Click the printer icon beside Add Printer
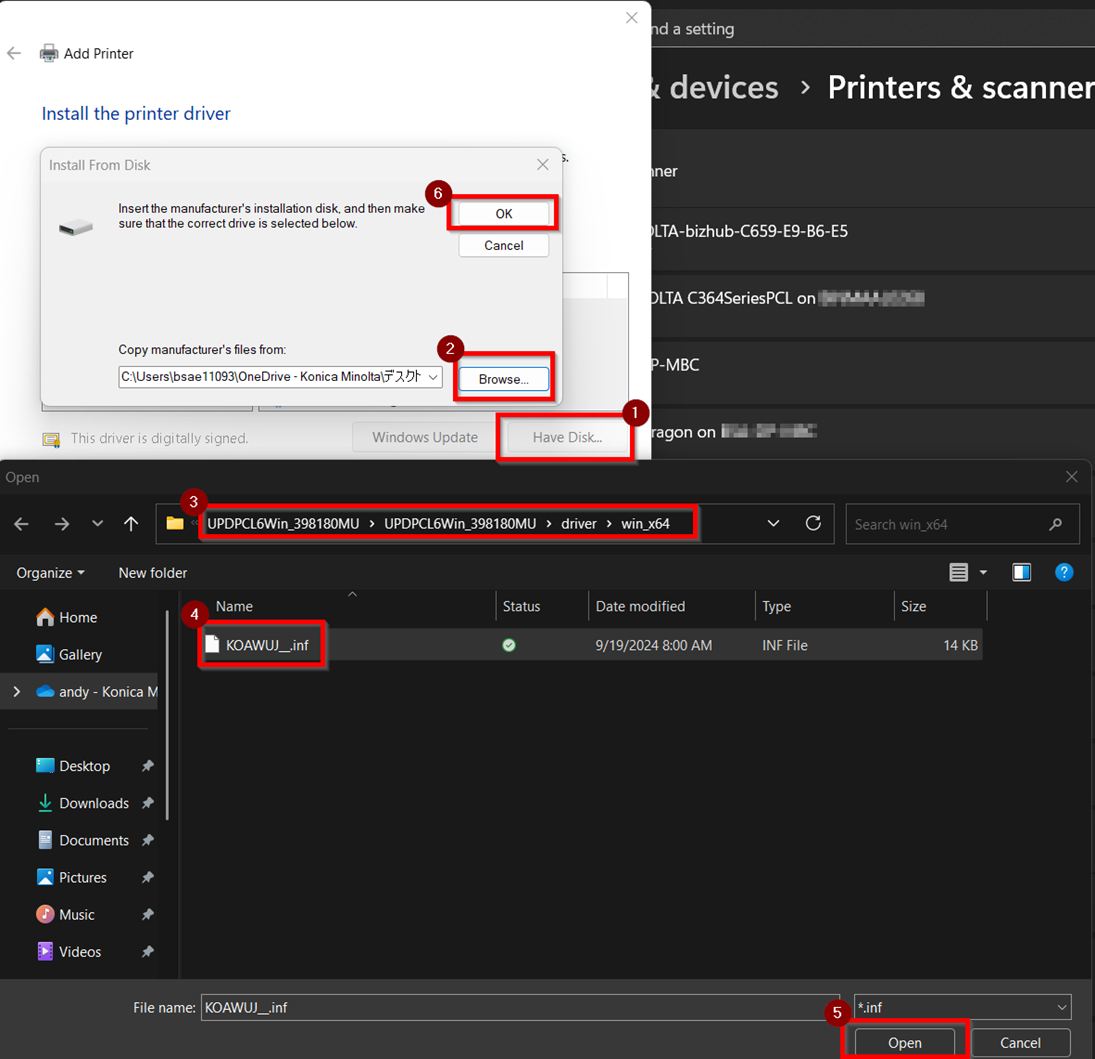The width and height of the screenshot is (1095, 1059). (x=48, y=53)
